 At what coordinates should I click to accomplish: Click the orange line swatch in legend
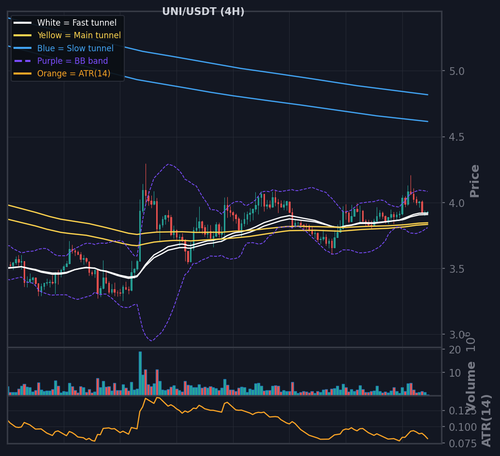[x=22, y=74]
